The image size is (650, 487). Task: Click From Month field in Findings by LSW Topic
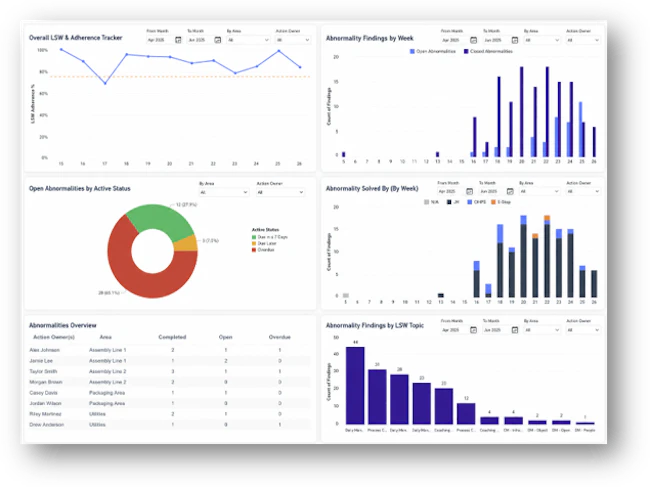point(459,330)
